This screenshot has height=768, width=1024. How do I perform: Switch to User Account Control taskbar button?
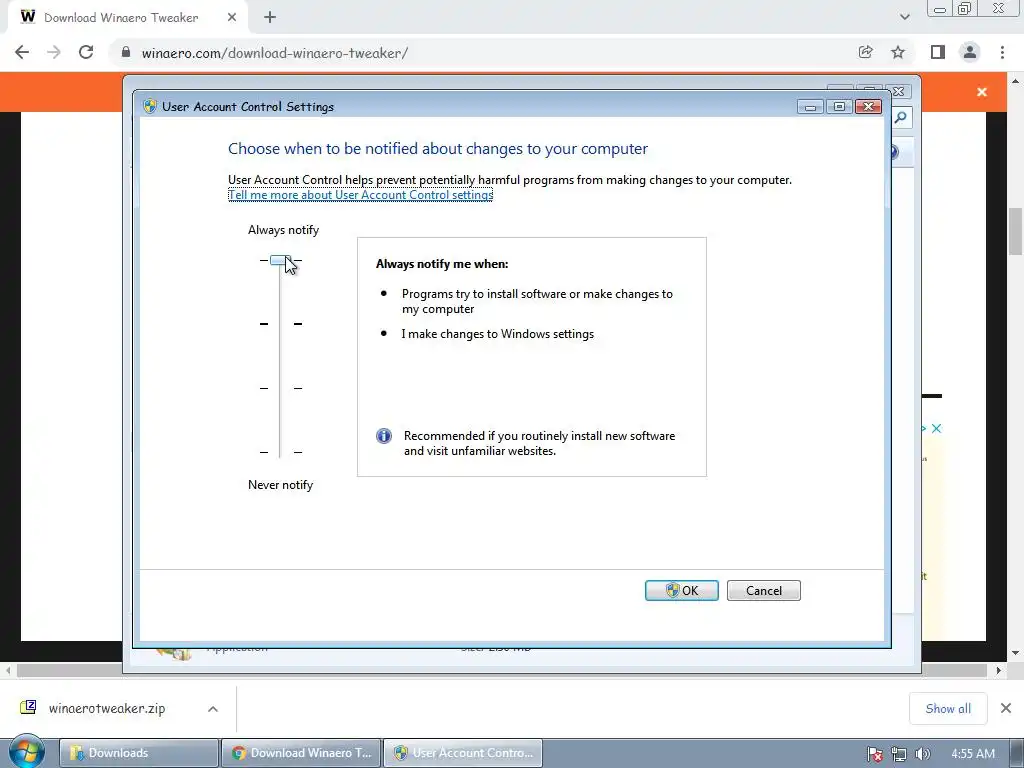[x=462, y=753]
